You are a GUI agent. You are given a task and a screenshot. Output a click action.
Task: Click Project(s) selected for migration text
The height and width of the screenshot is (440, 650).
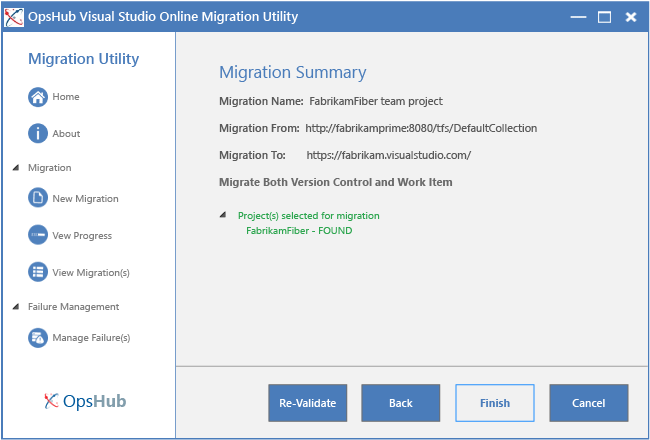coord(309,216)
